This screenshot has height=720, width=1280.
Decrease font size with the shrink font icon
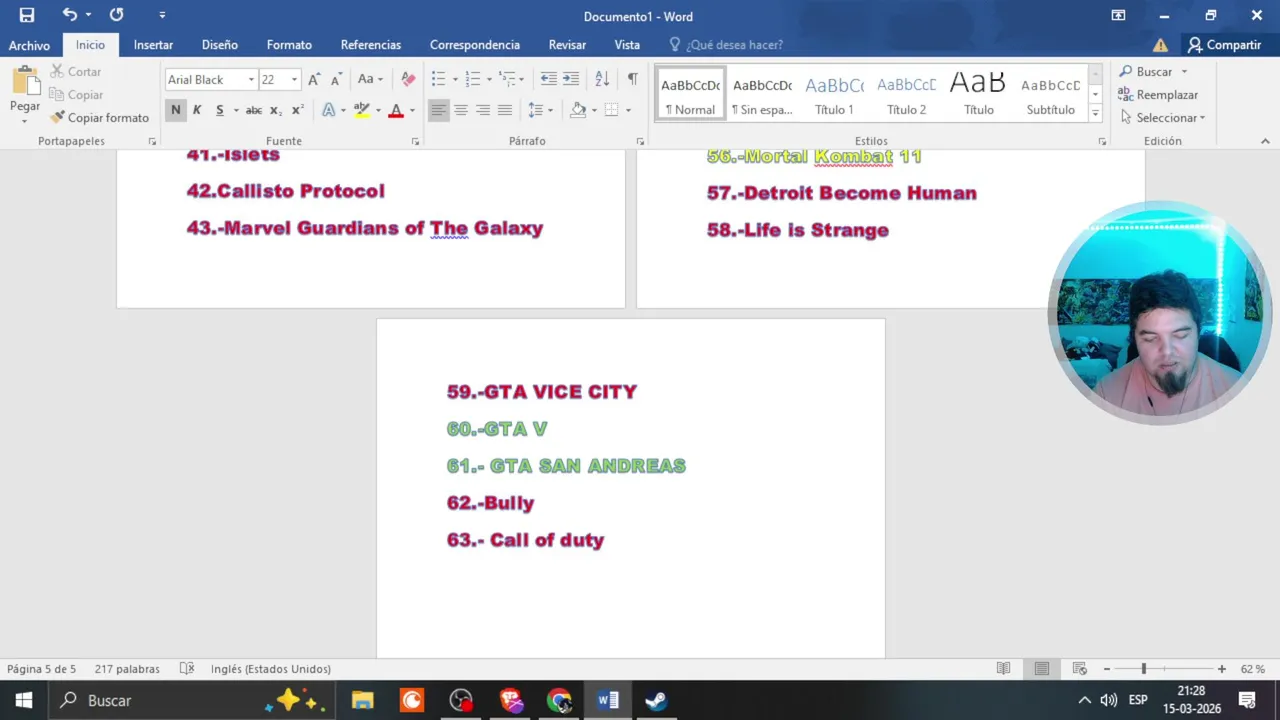tap(336, 79)
